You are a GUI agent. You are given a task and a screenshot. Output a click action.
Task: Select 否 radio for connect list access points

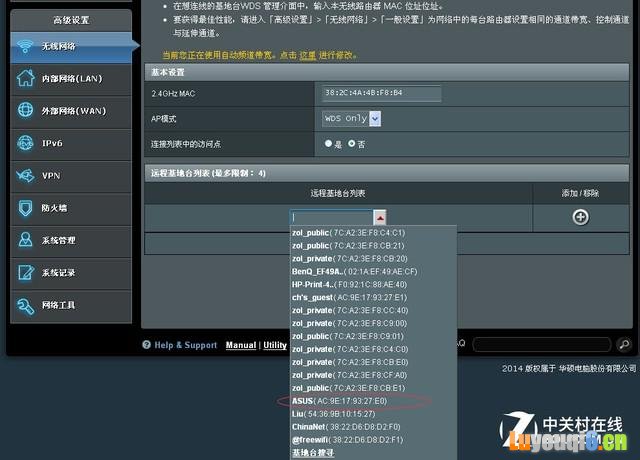[351, 143]
